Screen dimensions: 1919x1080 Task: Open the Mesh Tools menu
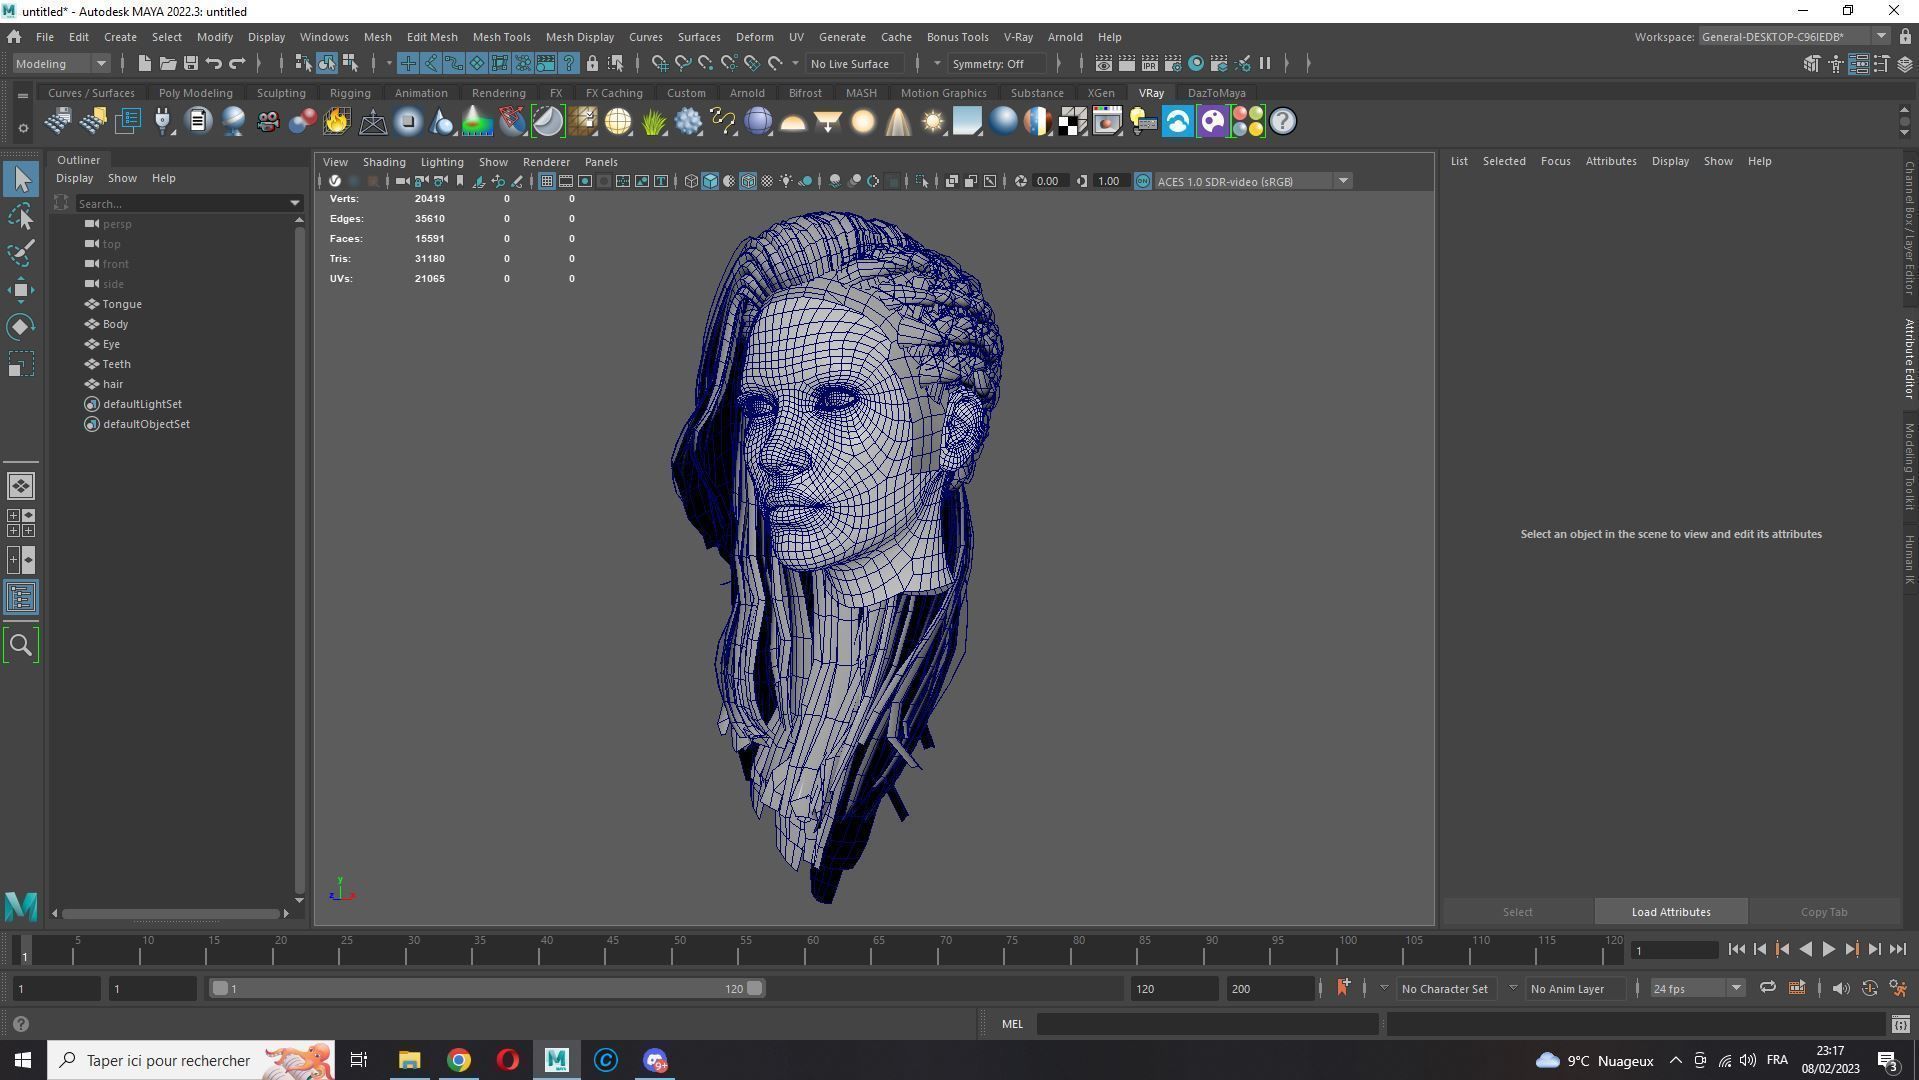click(x=501, y=37)
